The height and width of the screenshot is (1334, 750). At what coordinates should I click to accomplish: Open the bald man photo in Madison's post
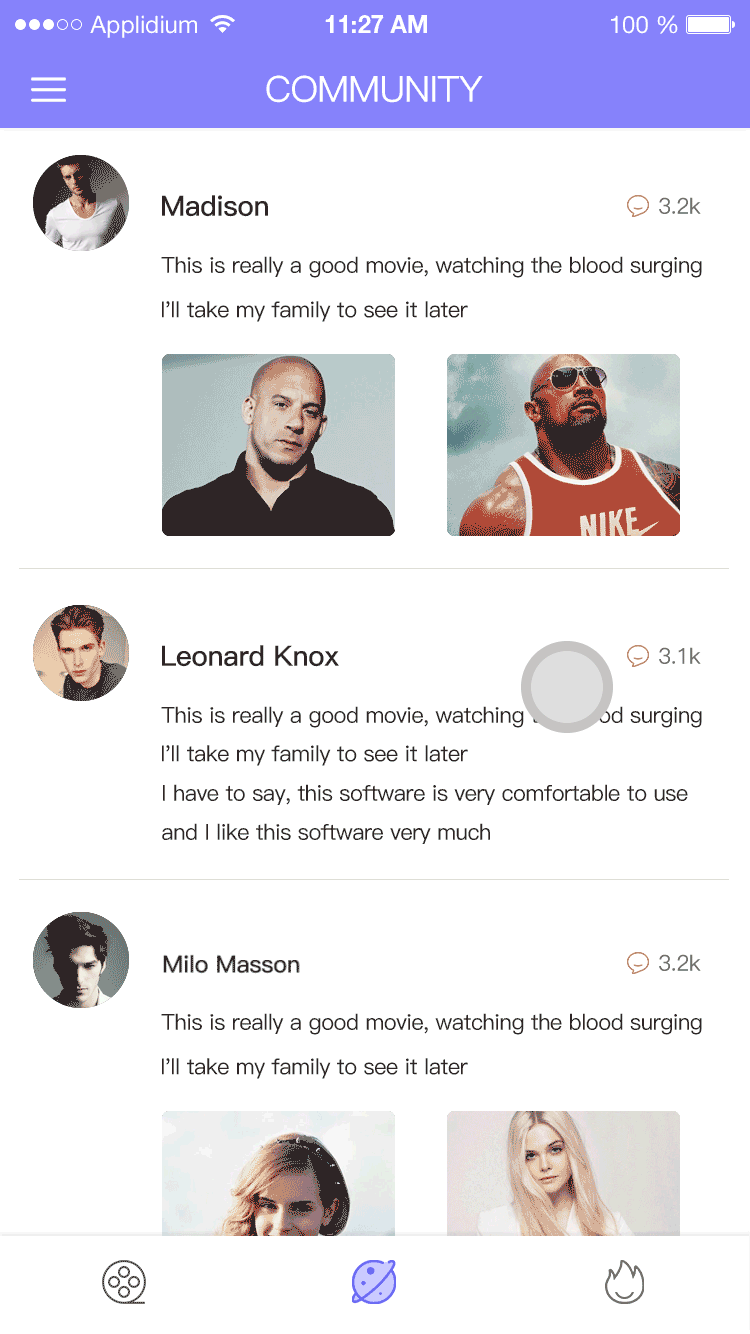pos(278,445)
